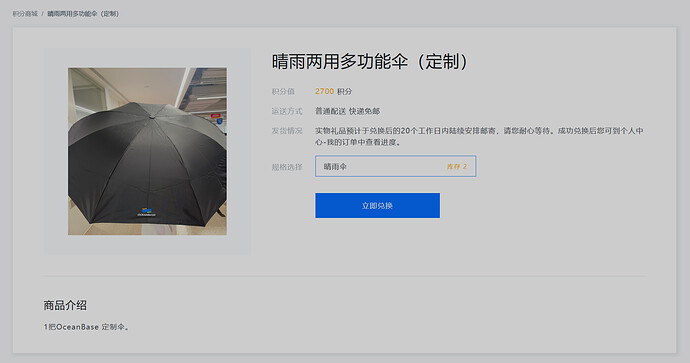Click the shipping note starting with 实物礼品预计
The image size is (690, 363).
click(x=479, y=136)
